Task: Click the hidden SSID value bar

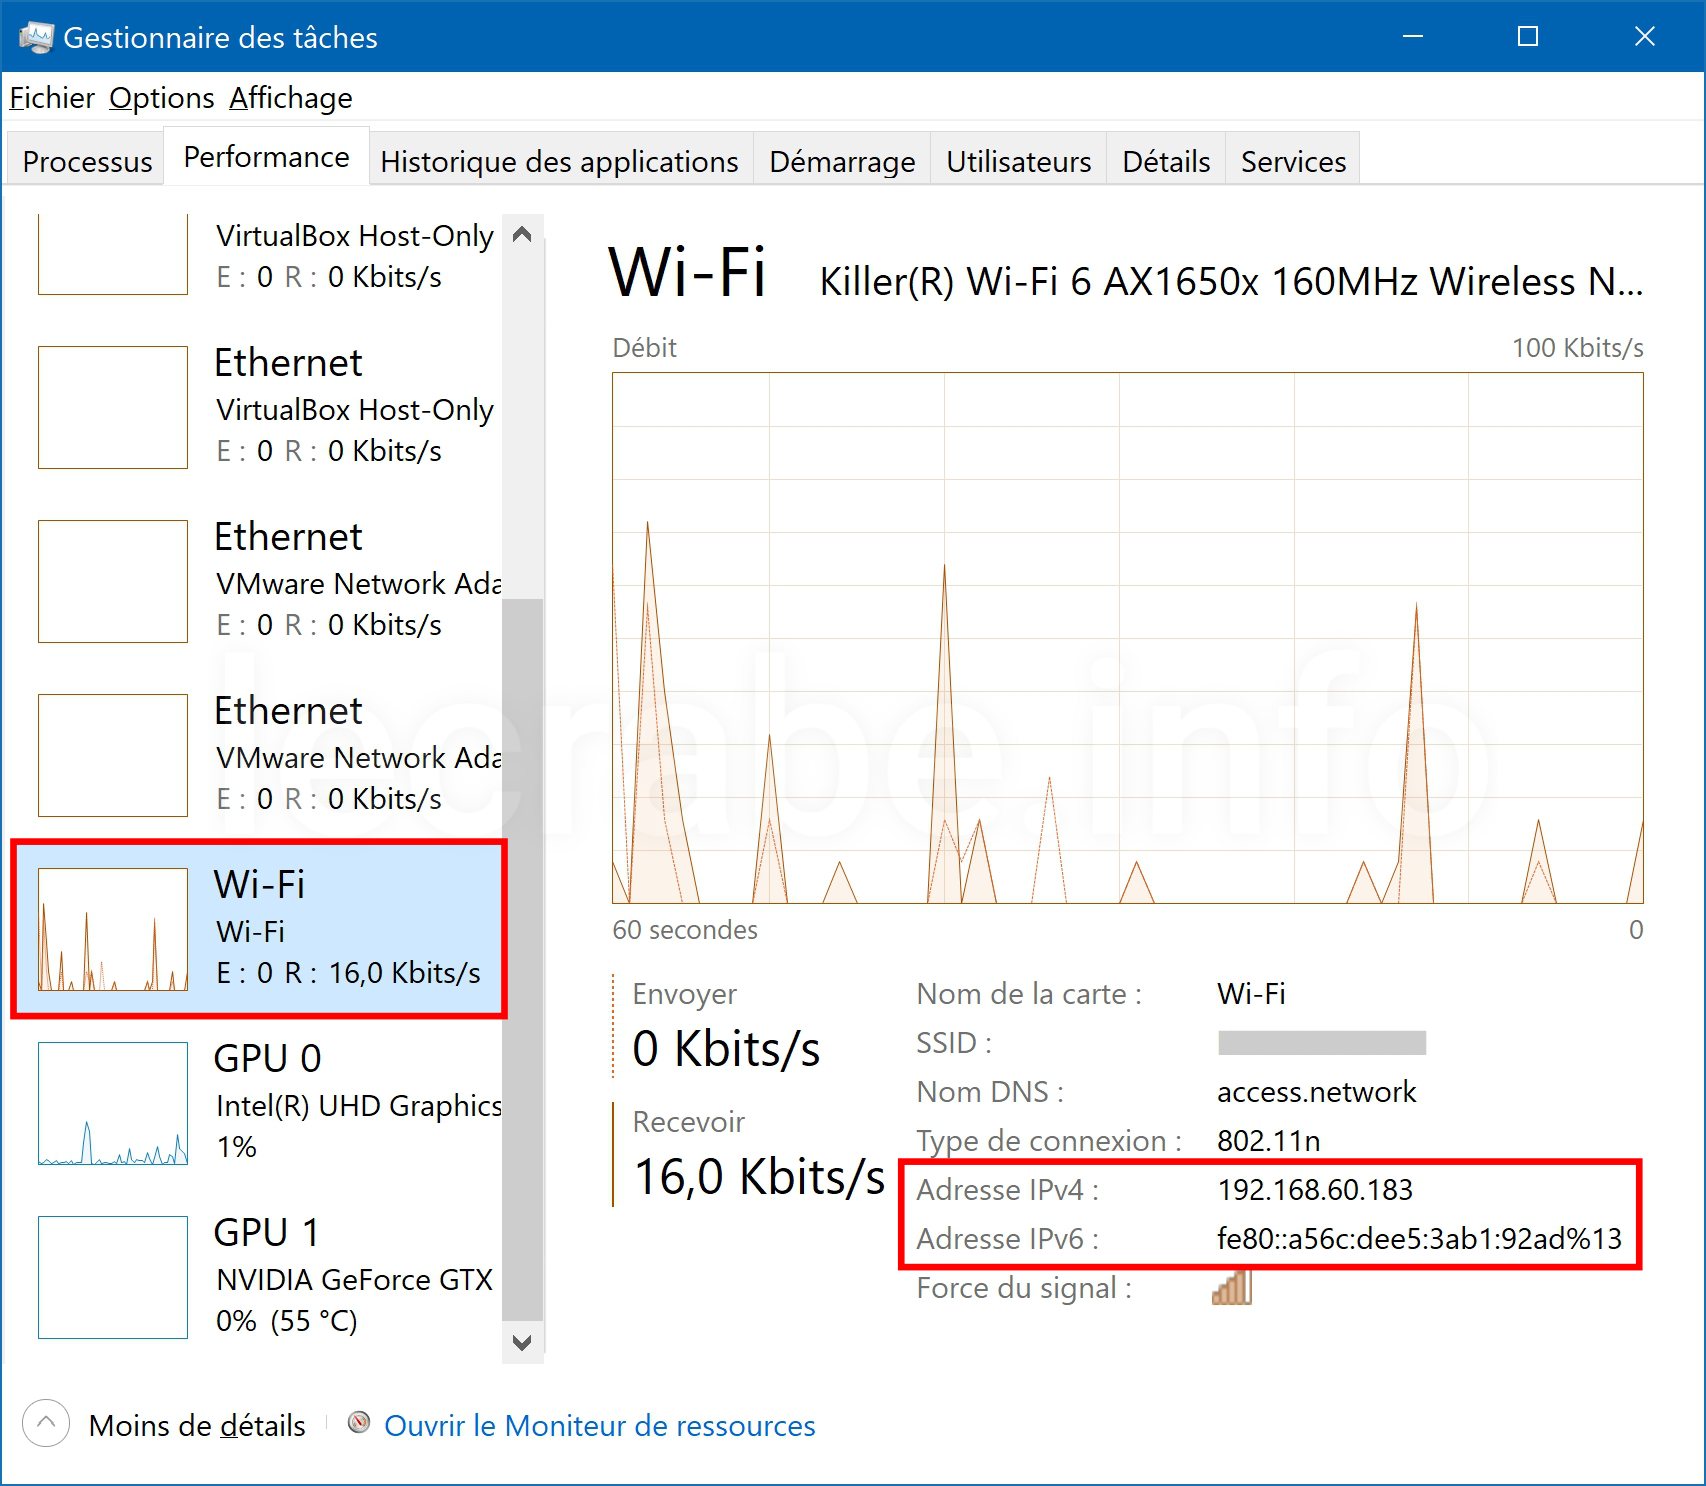Action: (1322, 1043)
